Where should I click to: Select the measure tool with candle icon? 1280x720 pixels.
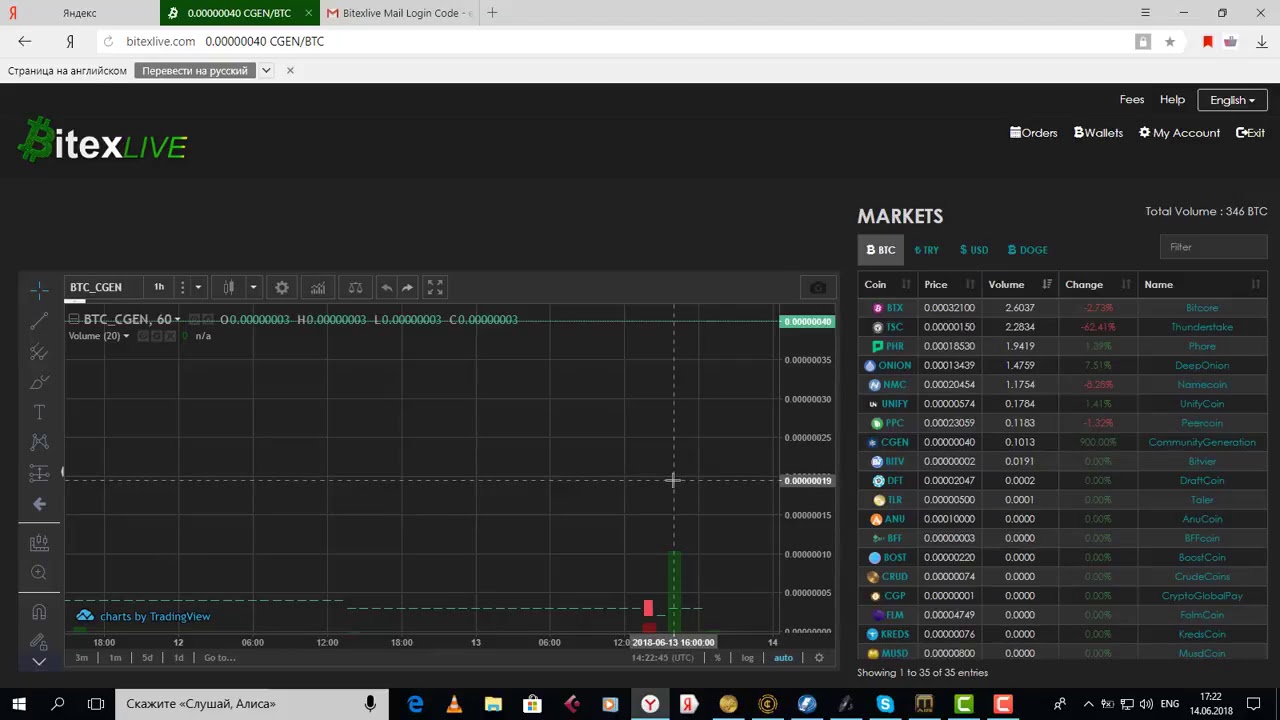[x=39, y=542]
